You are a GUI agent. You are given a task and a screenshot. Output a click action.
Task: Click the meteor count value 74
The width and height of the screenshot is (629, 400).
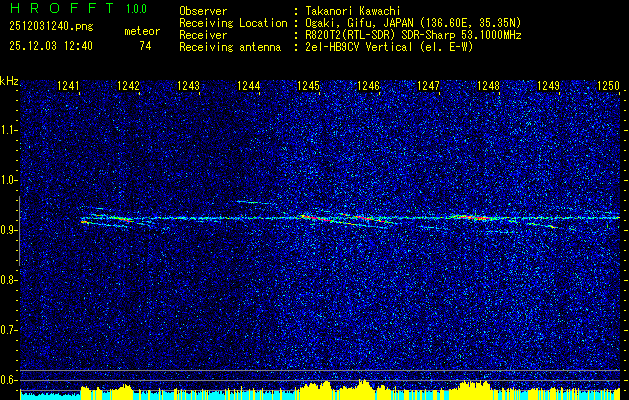pos(145,46)
